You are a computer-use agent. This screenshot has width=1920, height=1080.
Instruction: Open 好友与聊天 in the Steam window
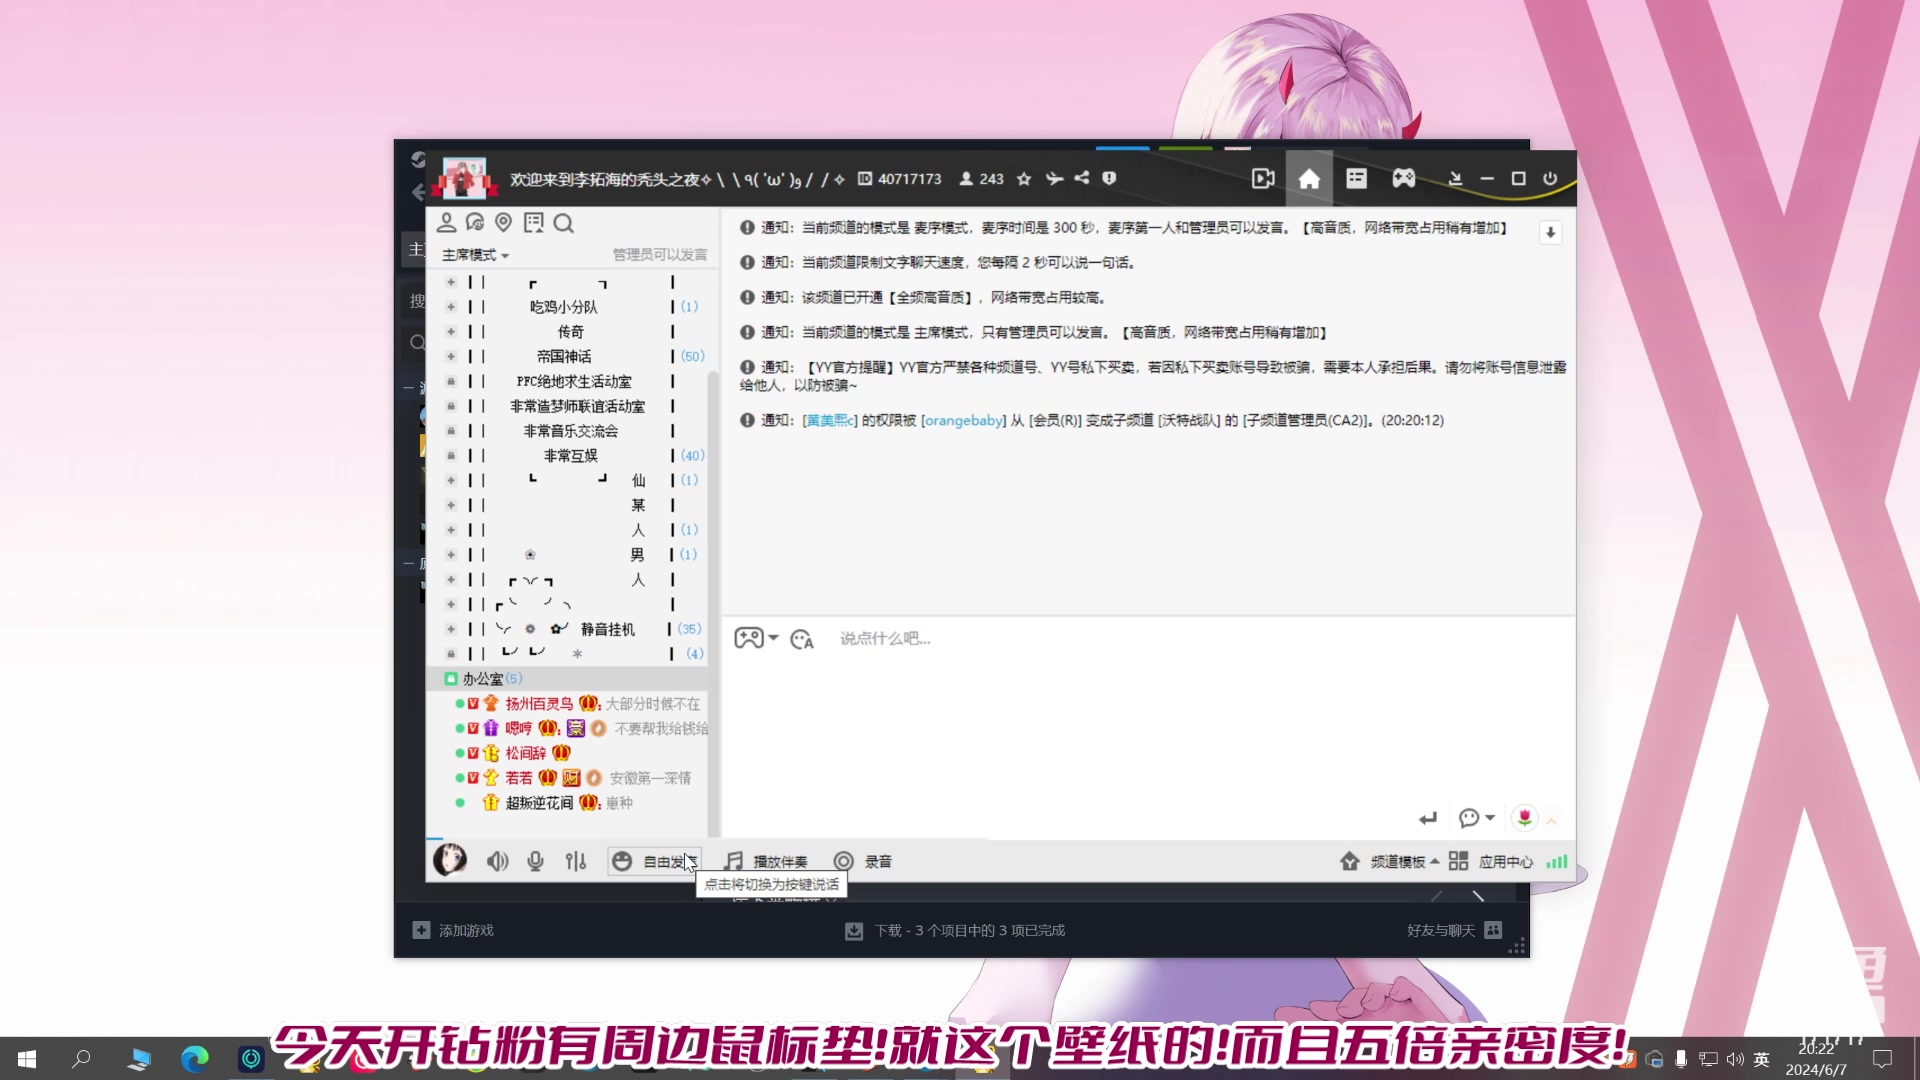(x=1454, y=930)
